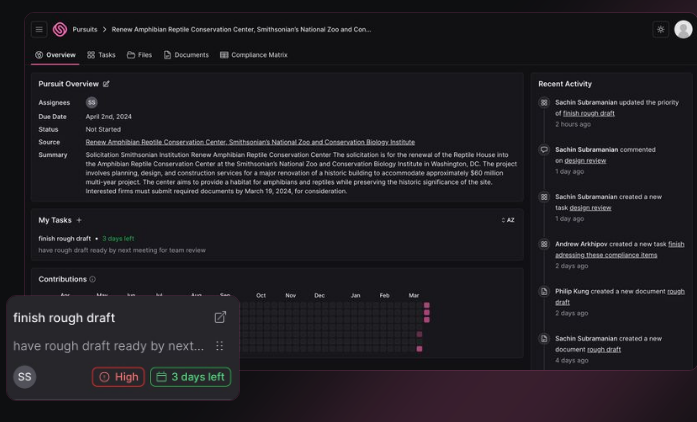Toggle the light/dark theme sun icon

(x=660, y=30)
